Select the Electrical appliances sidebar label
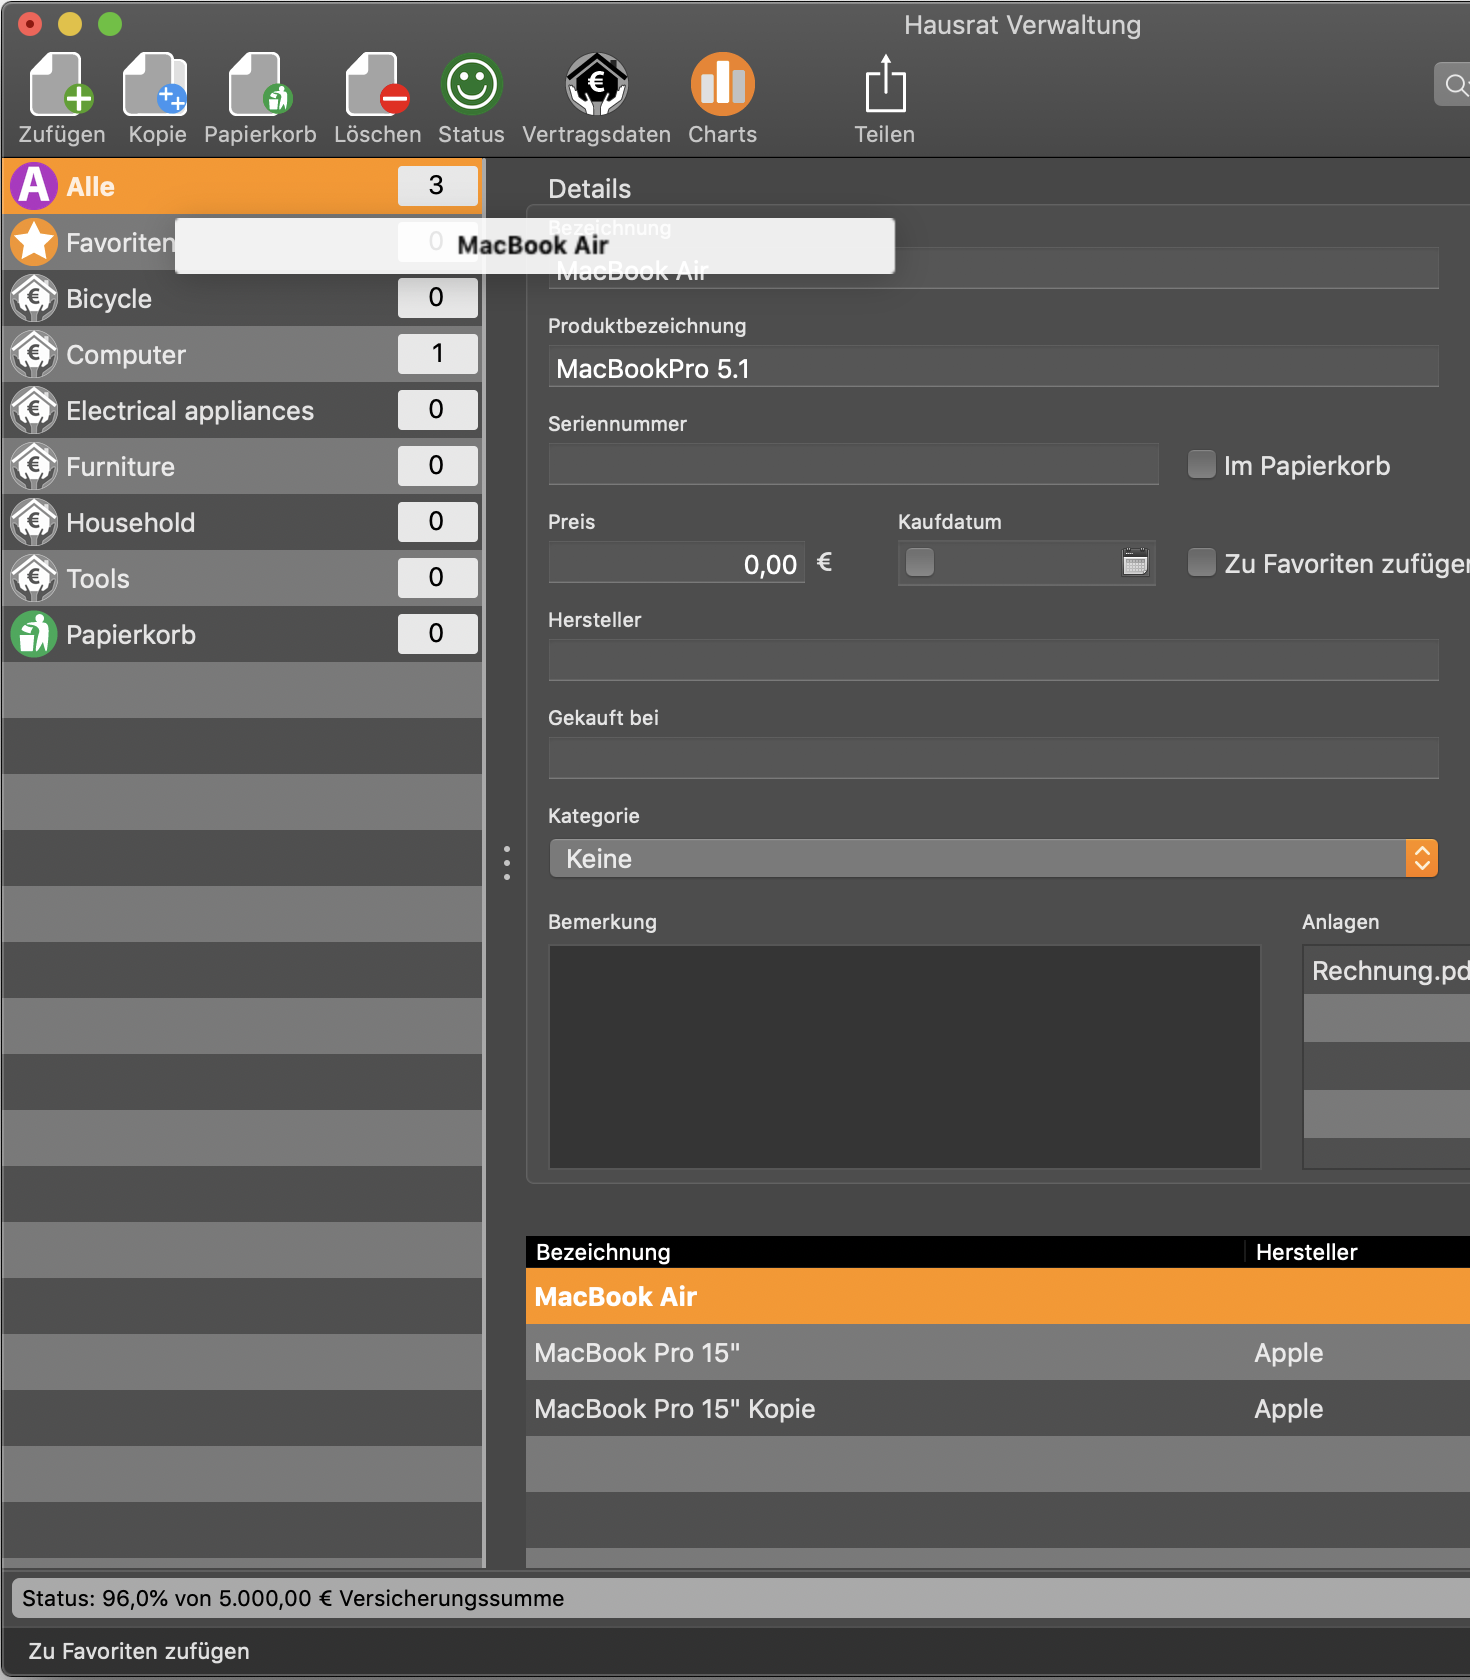 pyautogui.click(x=190, y=411)
